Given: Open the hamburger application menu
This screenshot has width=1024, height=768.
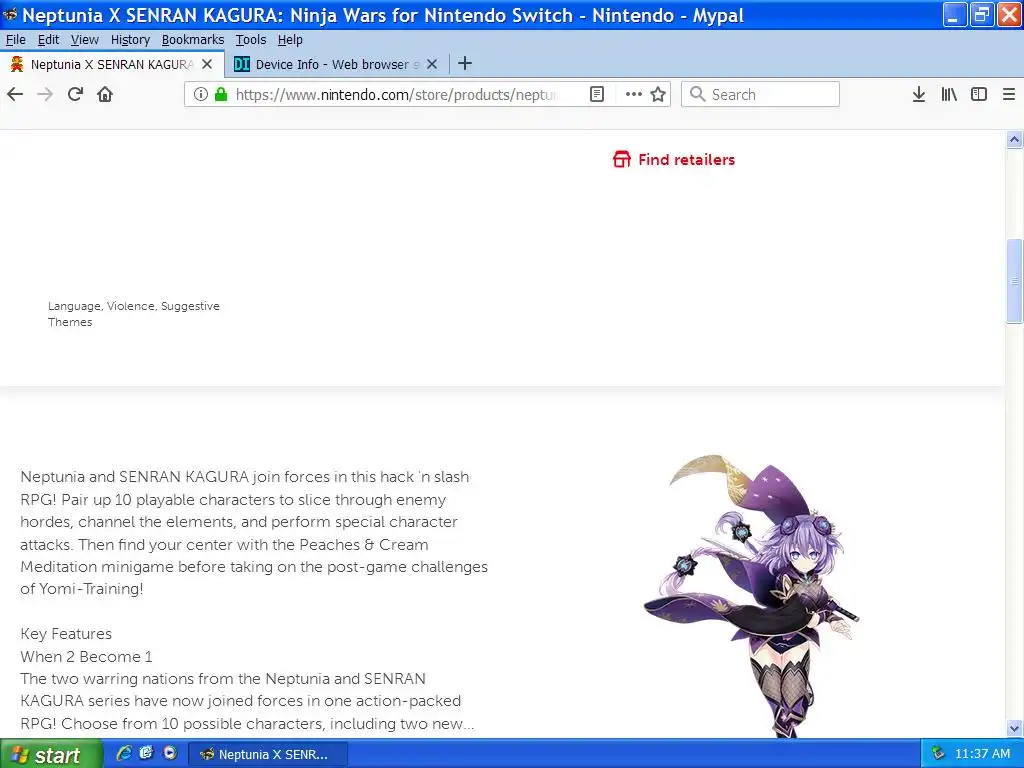Looking at the screenshot, I should [1008, 95].
